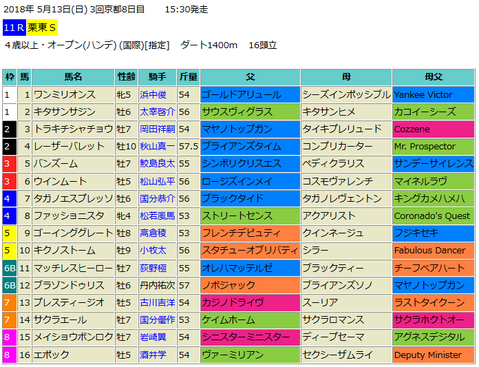Click sire cell サウスヴィグラス

[x=250, y=112]
